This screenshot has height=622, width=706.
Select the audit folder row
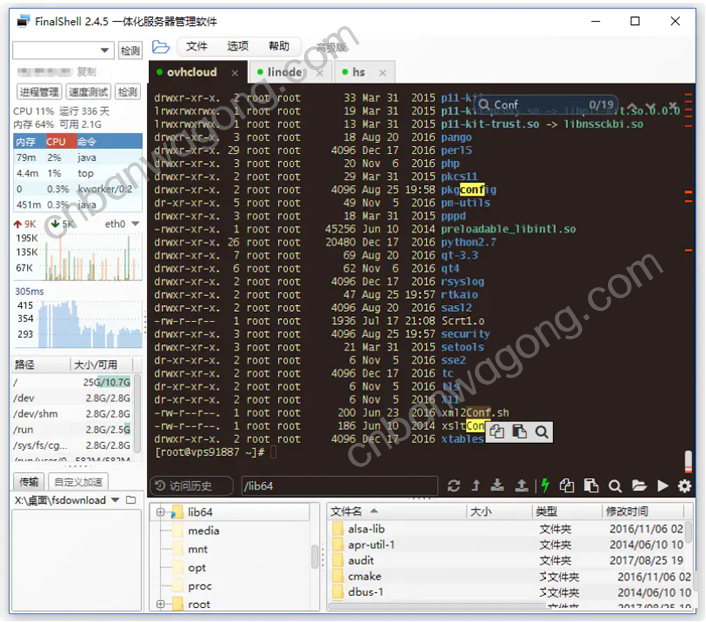click(507, 561)
